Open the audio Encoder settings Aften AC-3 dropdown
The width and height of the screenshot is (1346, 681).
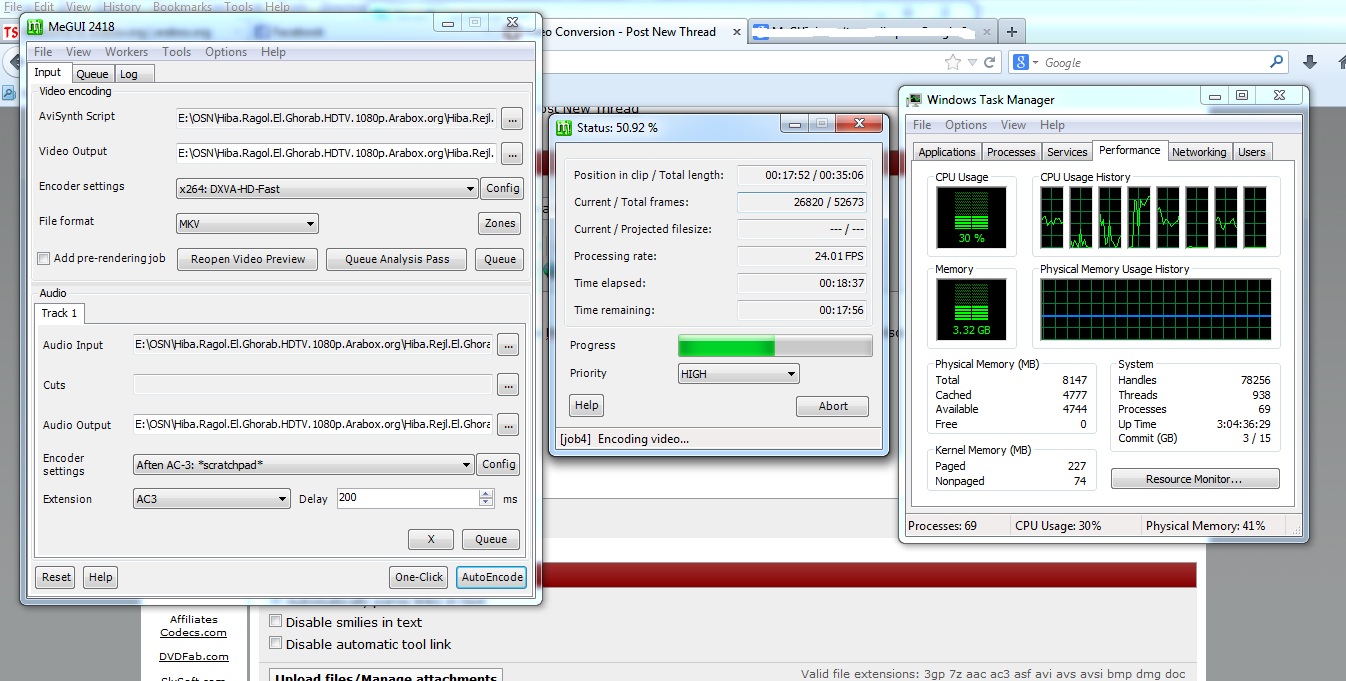(304, 464)
